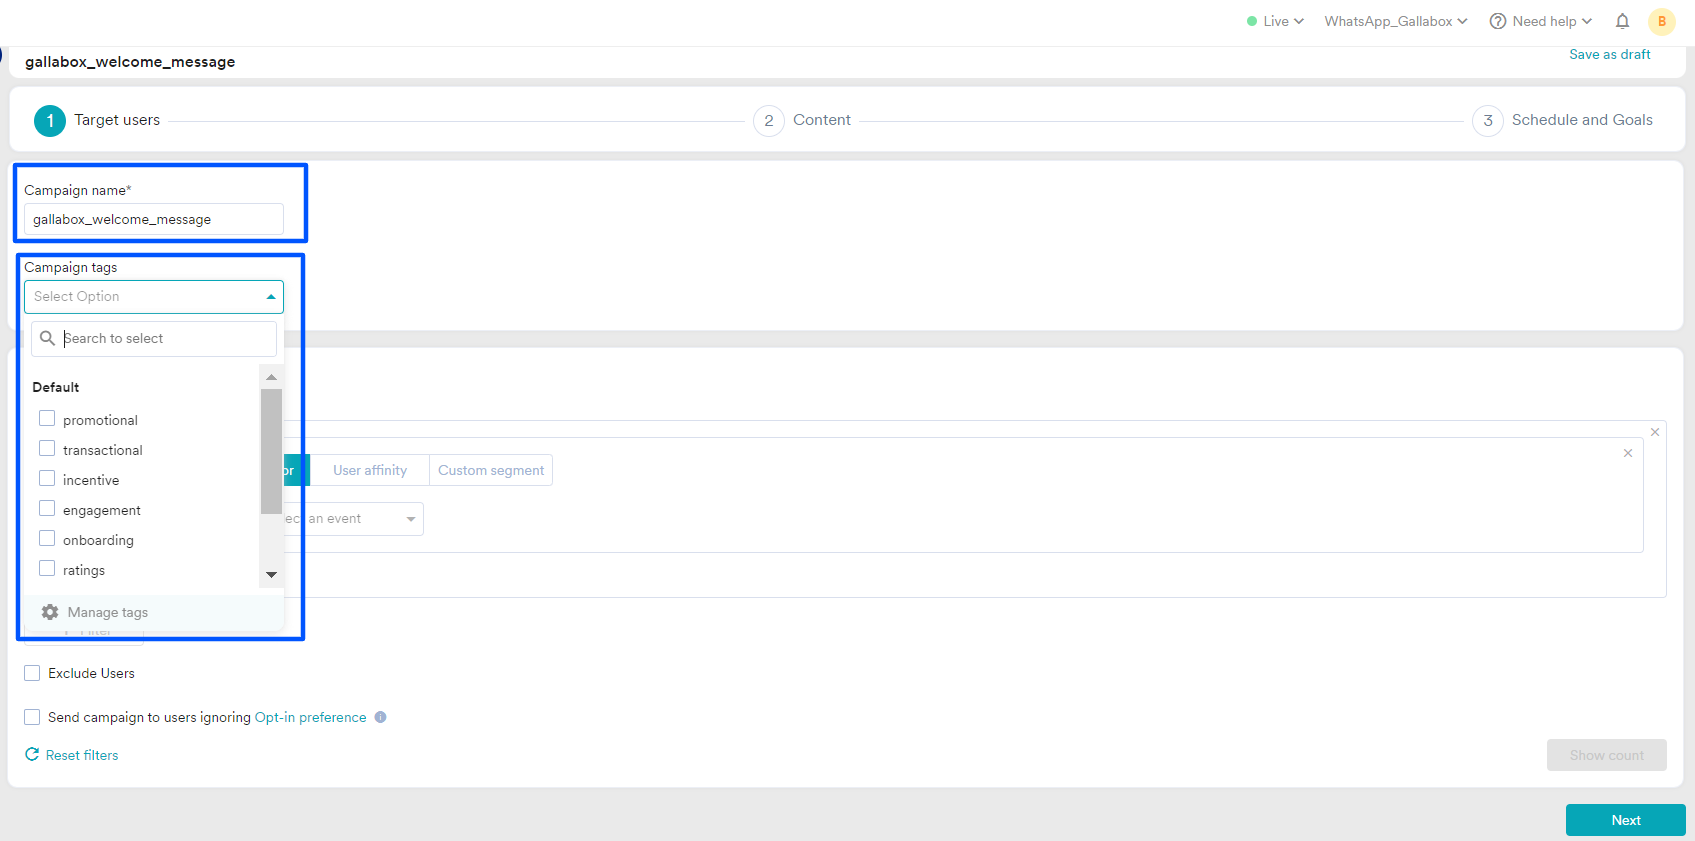Screen dimensions: 1695x841
Task: Click the Campaign name input field
Action: tap(154, 220)
